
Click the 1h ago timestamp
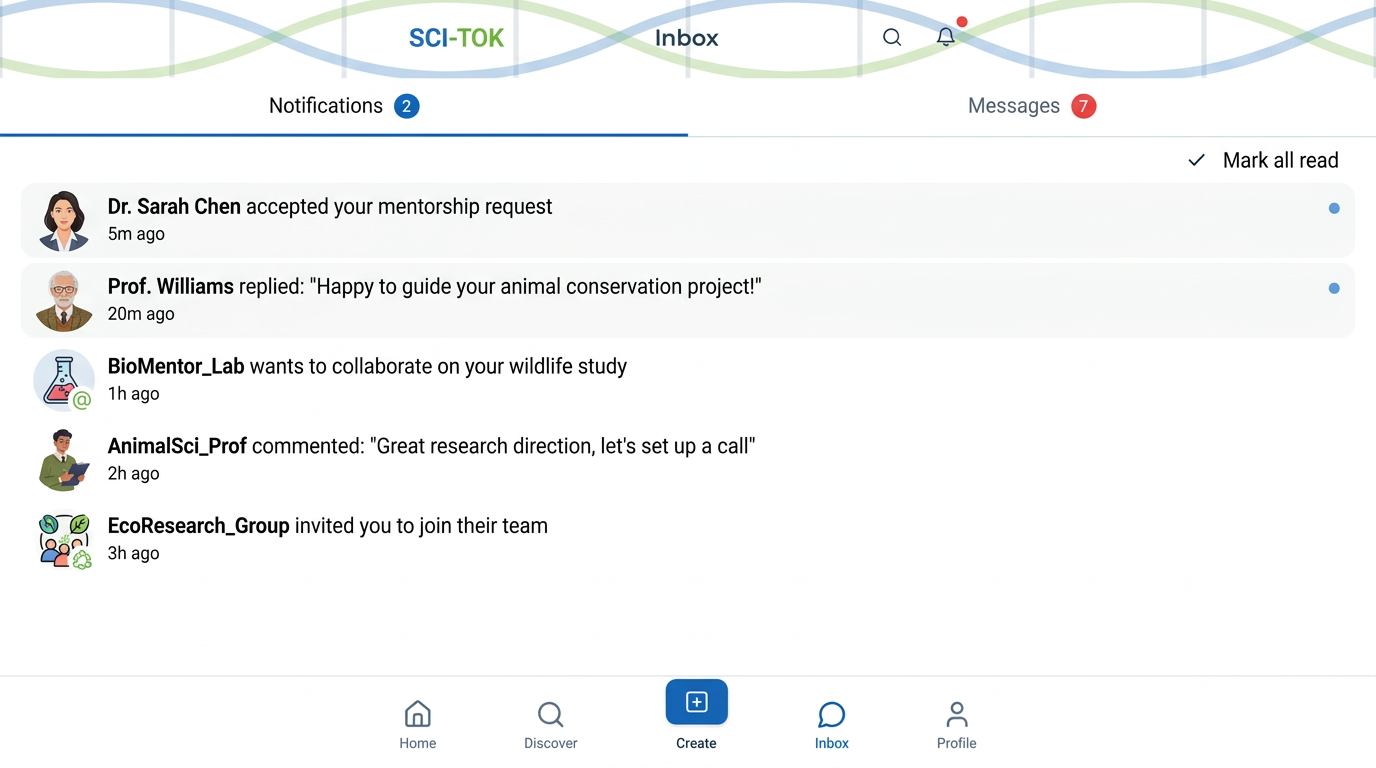click(134, 394)
